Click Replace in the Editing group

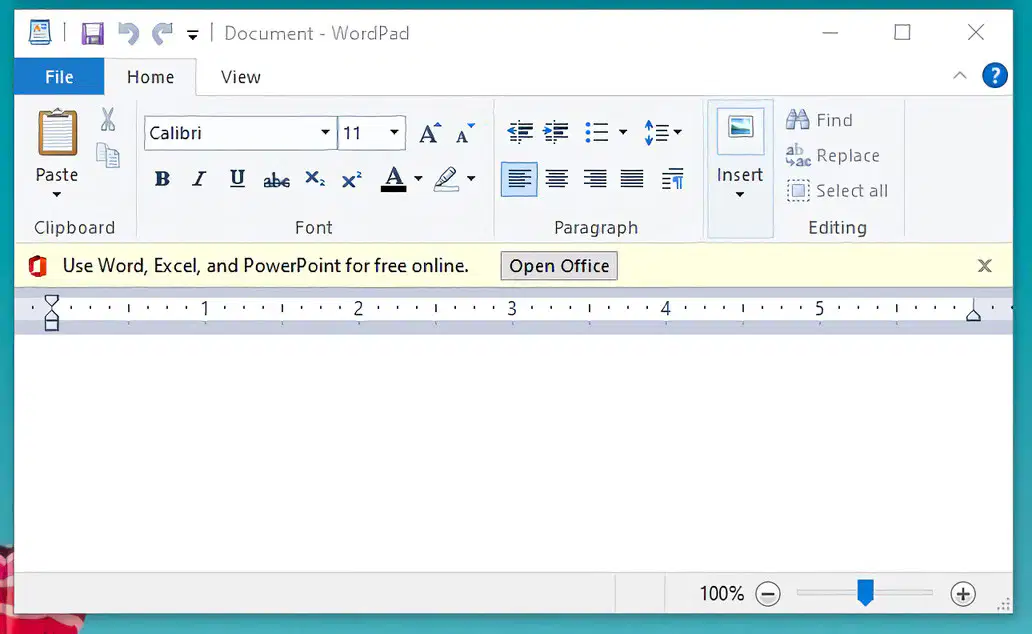click(x=833, y=155)
